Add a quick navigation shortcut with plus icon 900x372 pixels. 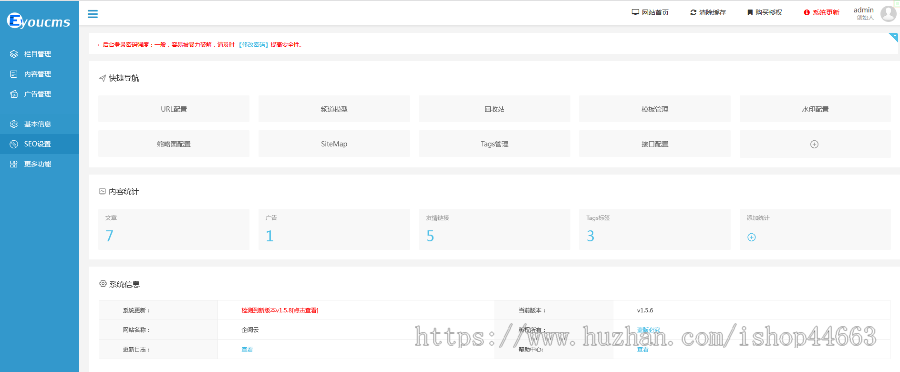814,144
